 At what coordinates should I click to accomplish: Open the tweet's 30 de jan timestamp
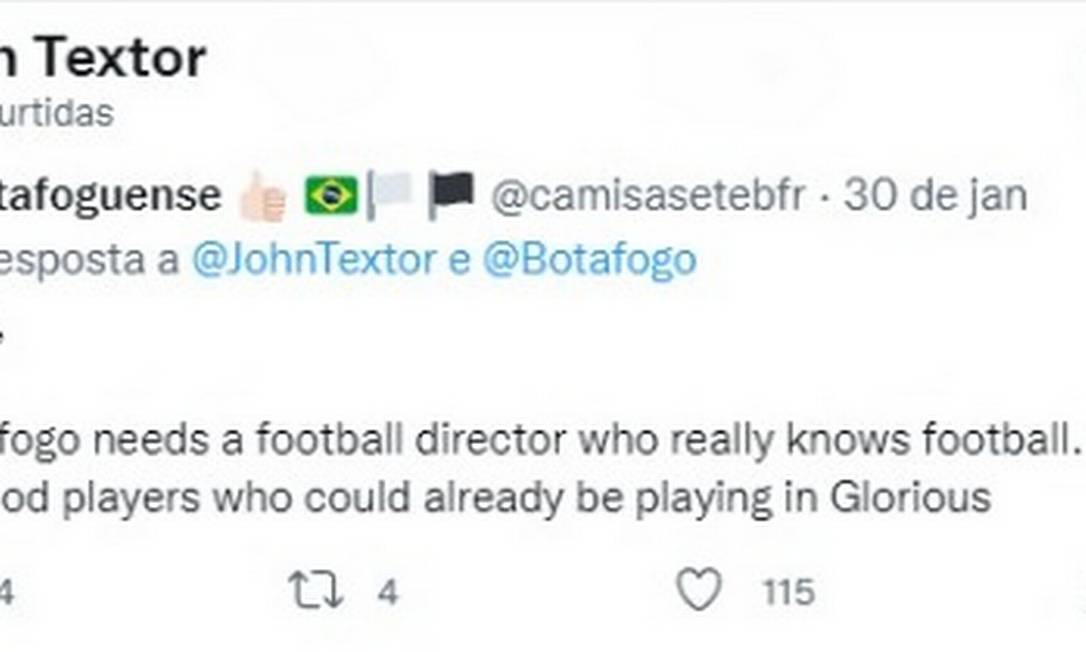(935, 196)
